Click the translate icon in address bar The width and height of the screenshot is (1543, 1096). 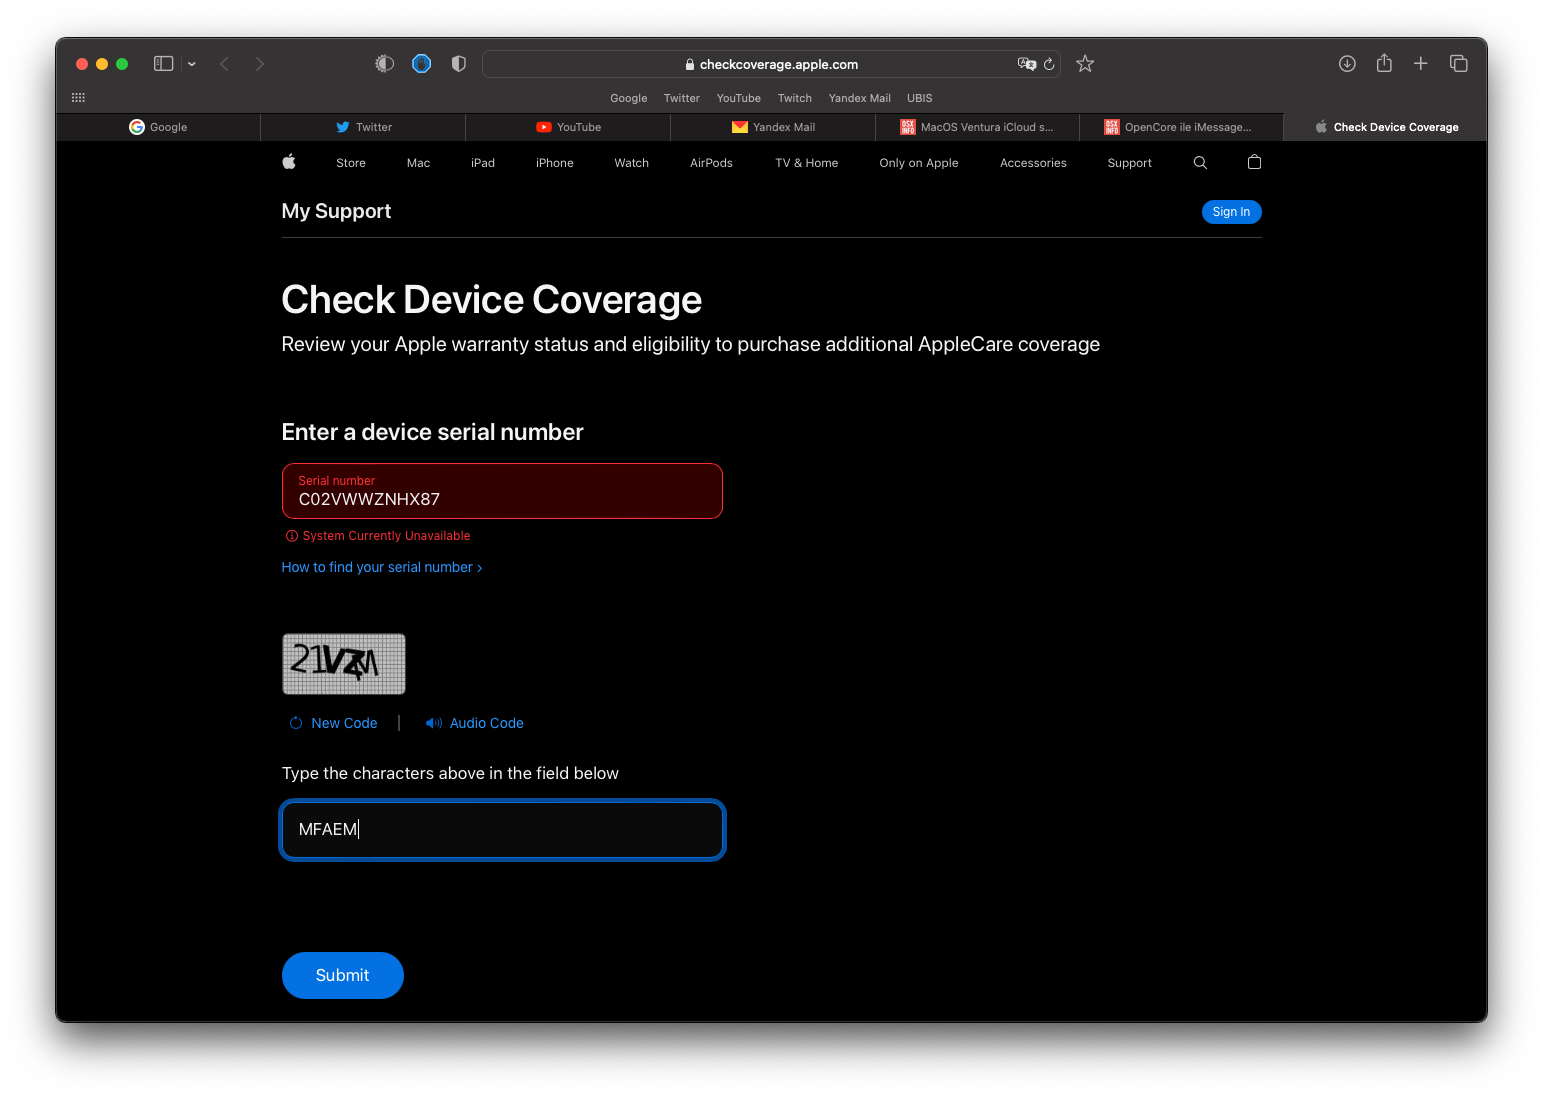pyautogui.click(x=1026, y=64)
